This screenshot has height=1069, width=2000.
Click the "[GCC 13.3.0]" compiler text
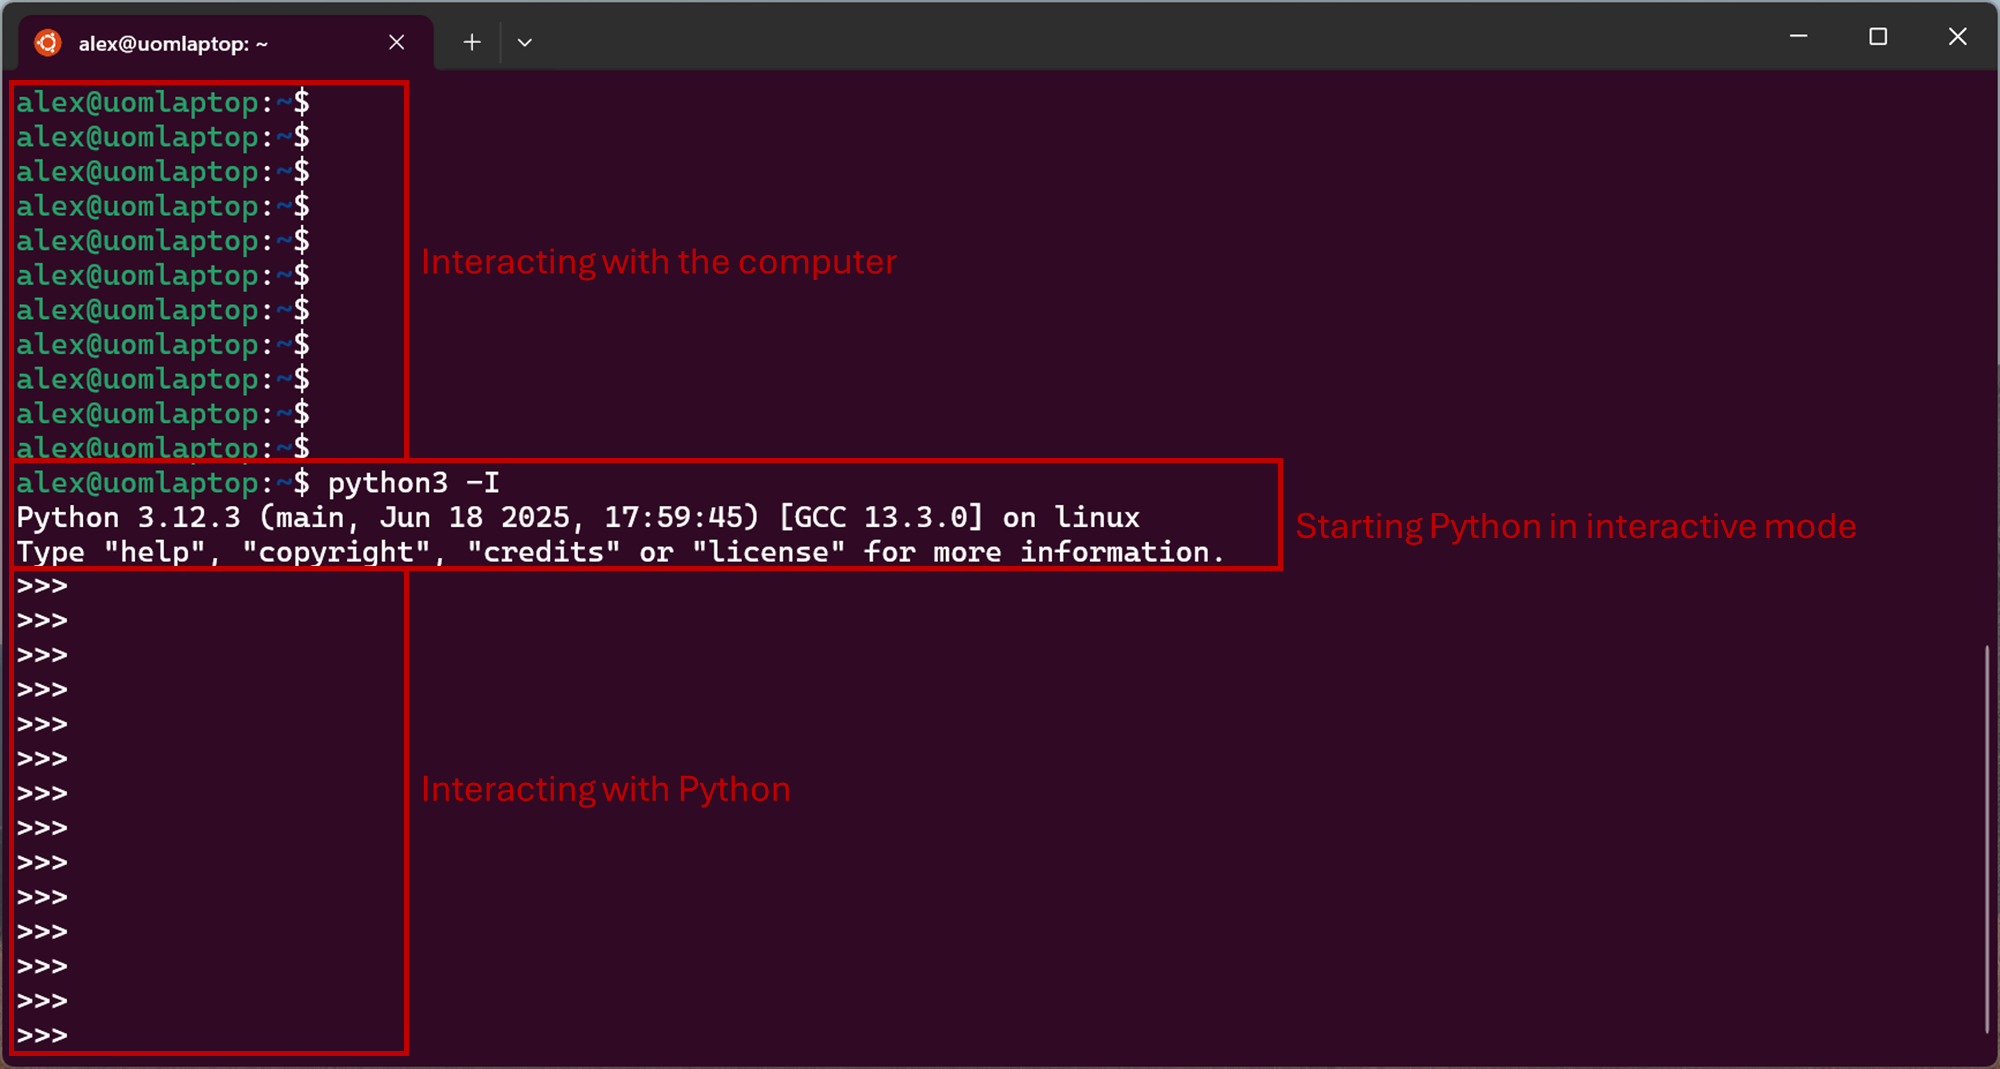[x=880, y=518]
